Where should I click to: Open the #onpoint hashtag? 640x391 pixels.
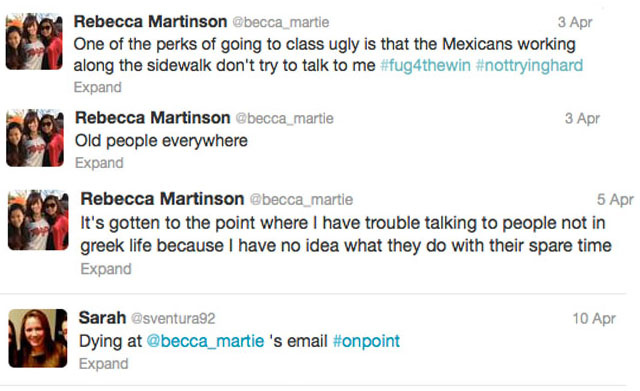[x=366, y=341]
